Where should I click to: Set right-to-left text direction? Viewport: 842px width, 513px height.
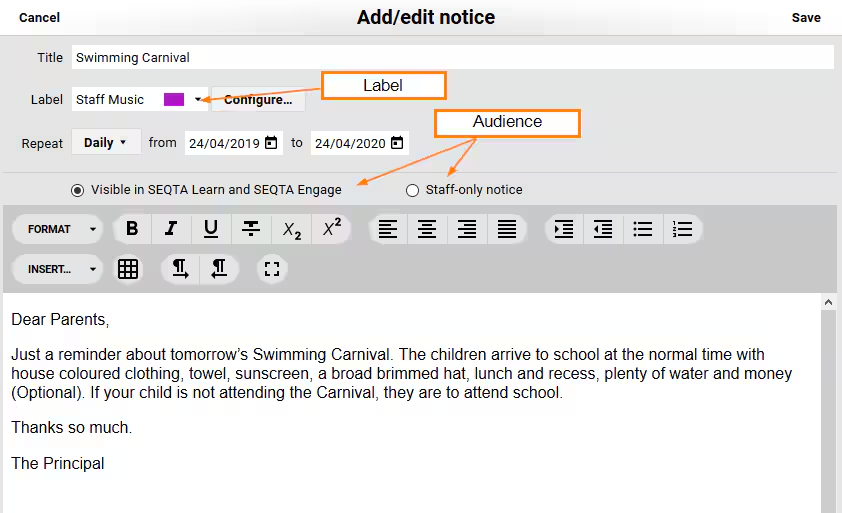pos(219,269)
